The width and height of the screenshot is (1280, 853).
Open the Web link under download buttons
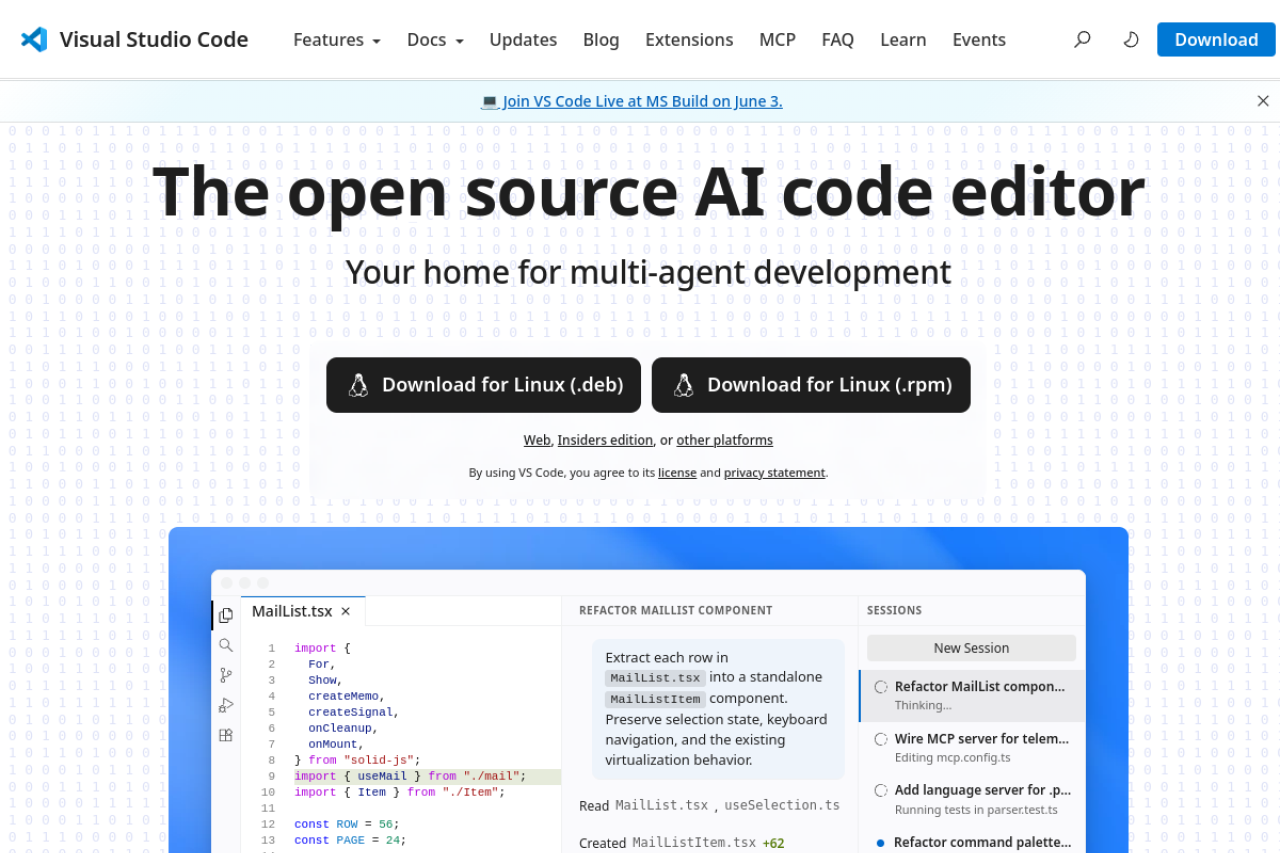537,440
